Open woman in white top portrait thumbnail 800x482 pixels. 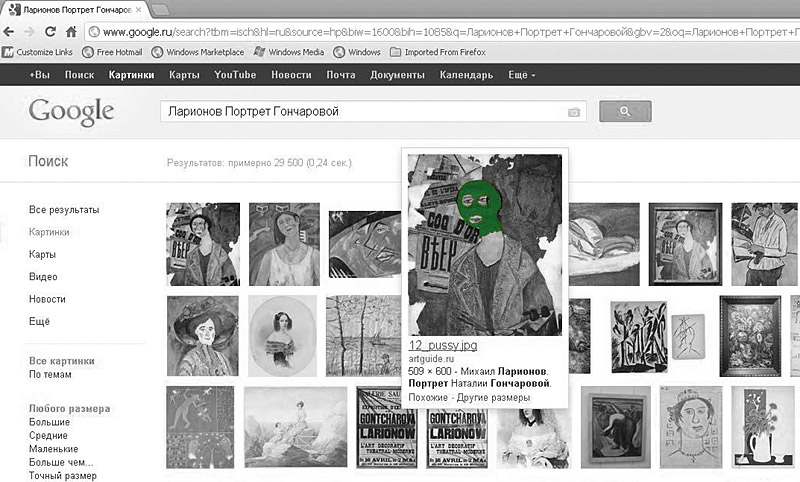click(x=284, y=244)
